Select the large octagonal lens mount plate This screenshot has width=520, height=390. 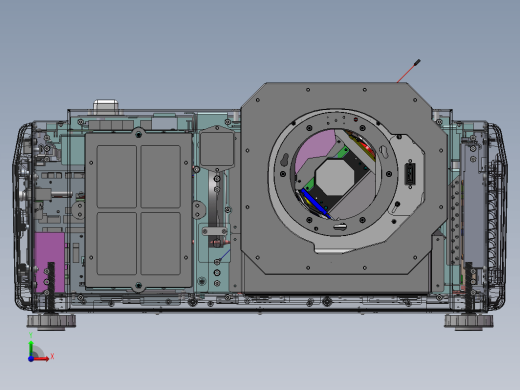[344, 178]
